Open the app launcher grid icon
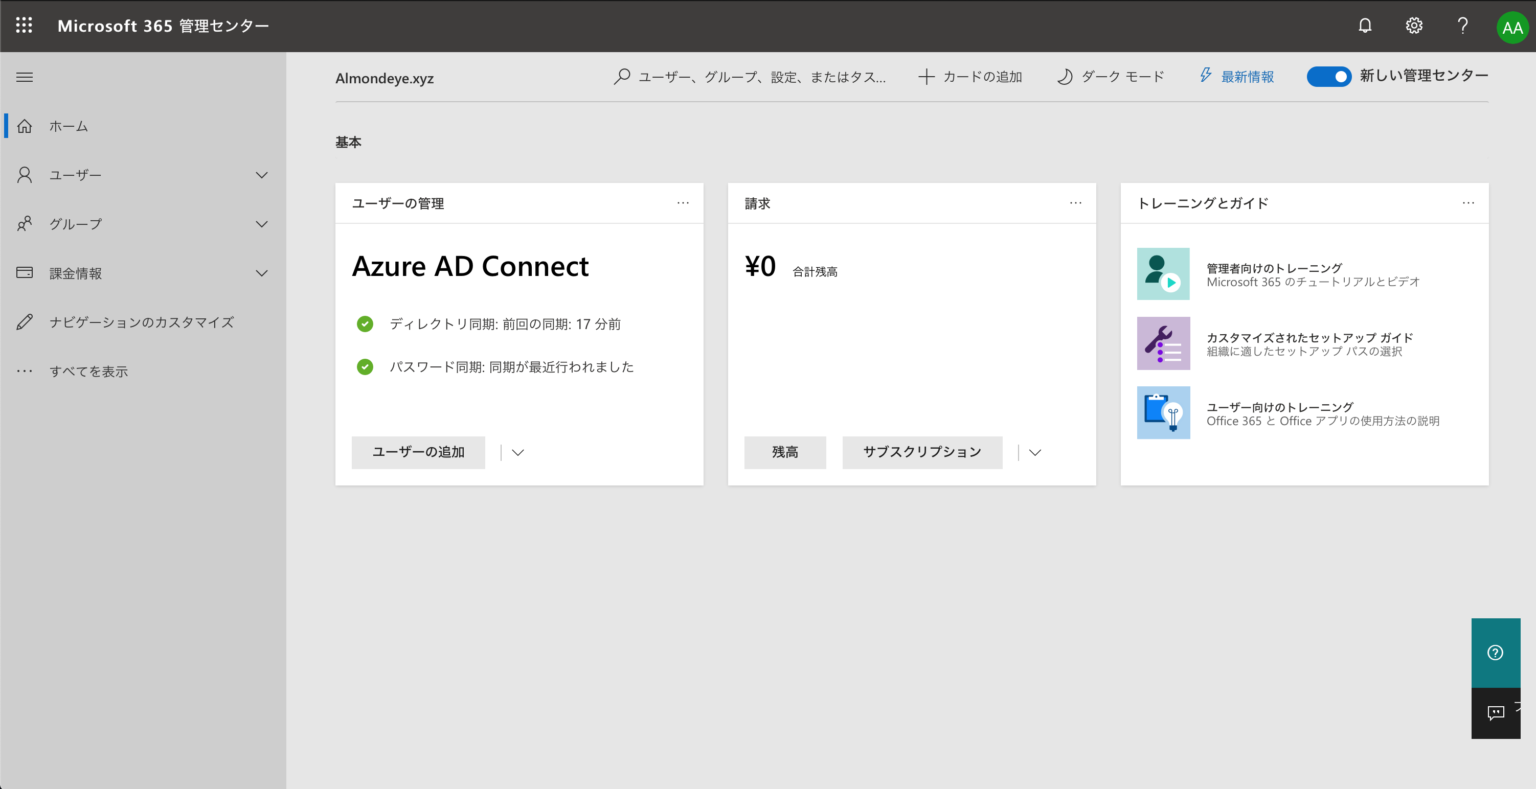 pyautogui.click(x=24, y=25)
